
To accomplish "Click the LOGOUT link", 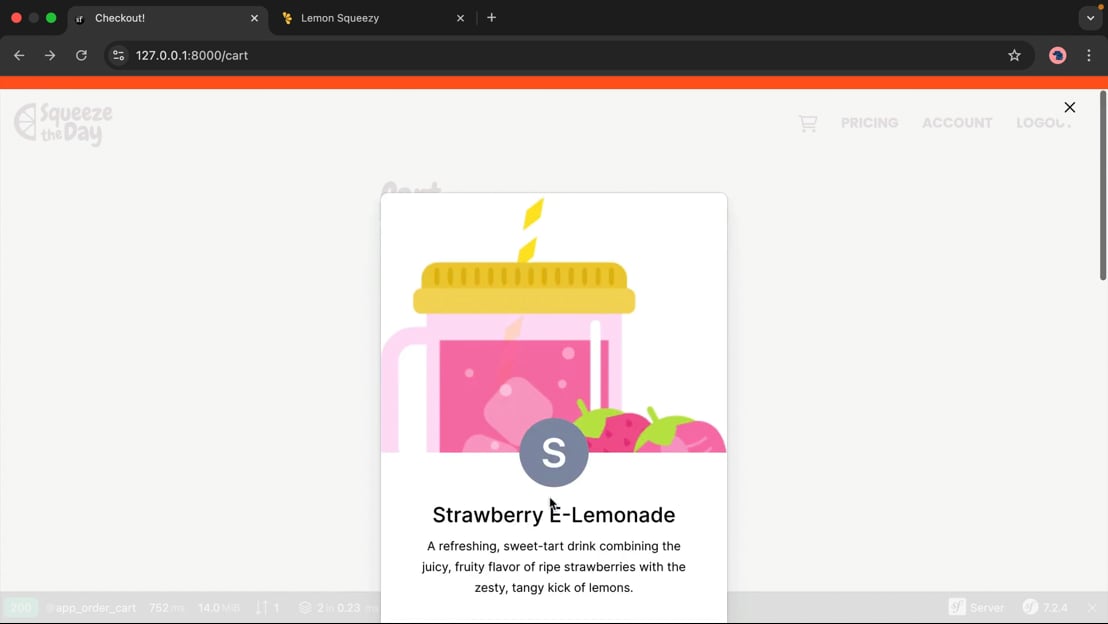I will (x=1044, y=123).
